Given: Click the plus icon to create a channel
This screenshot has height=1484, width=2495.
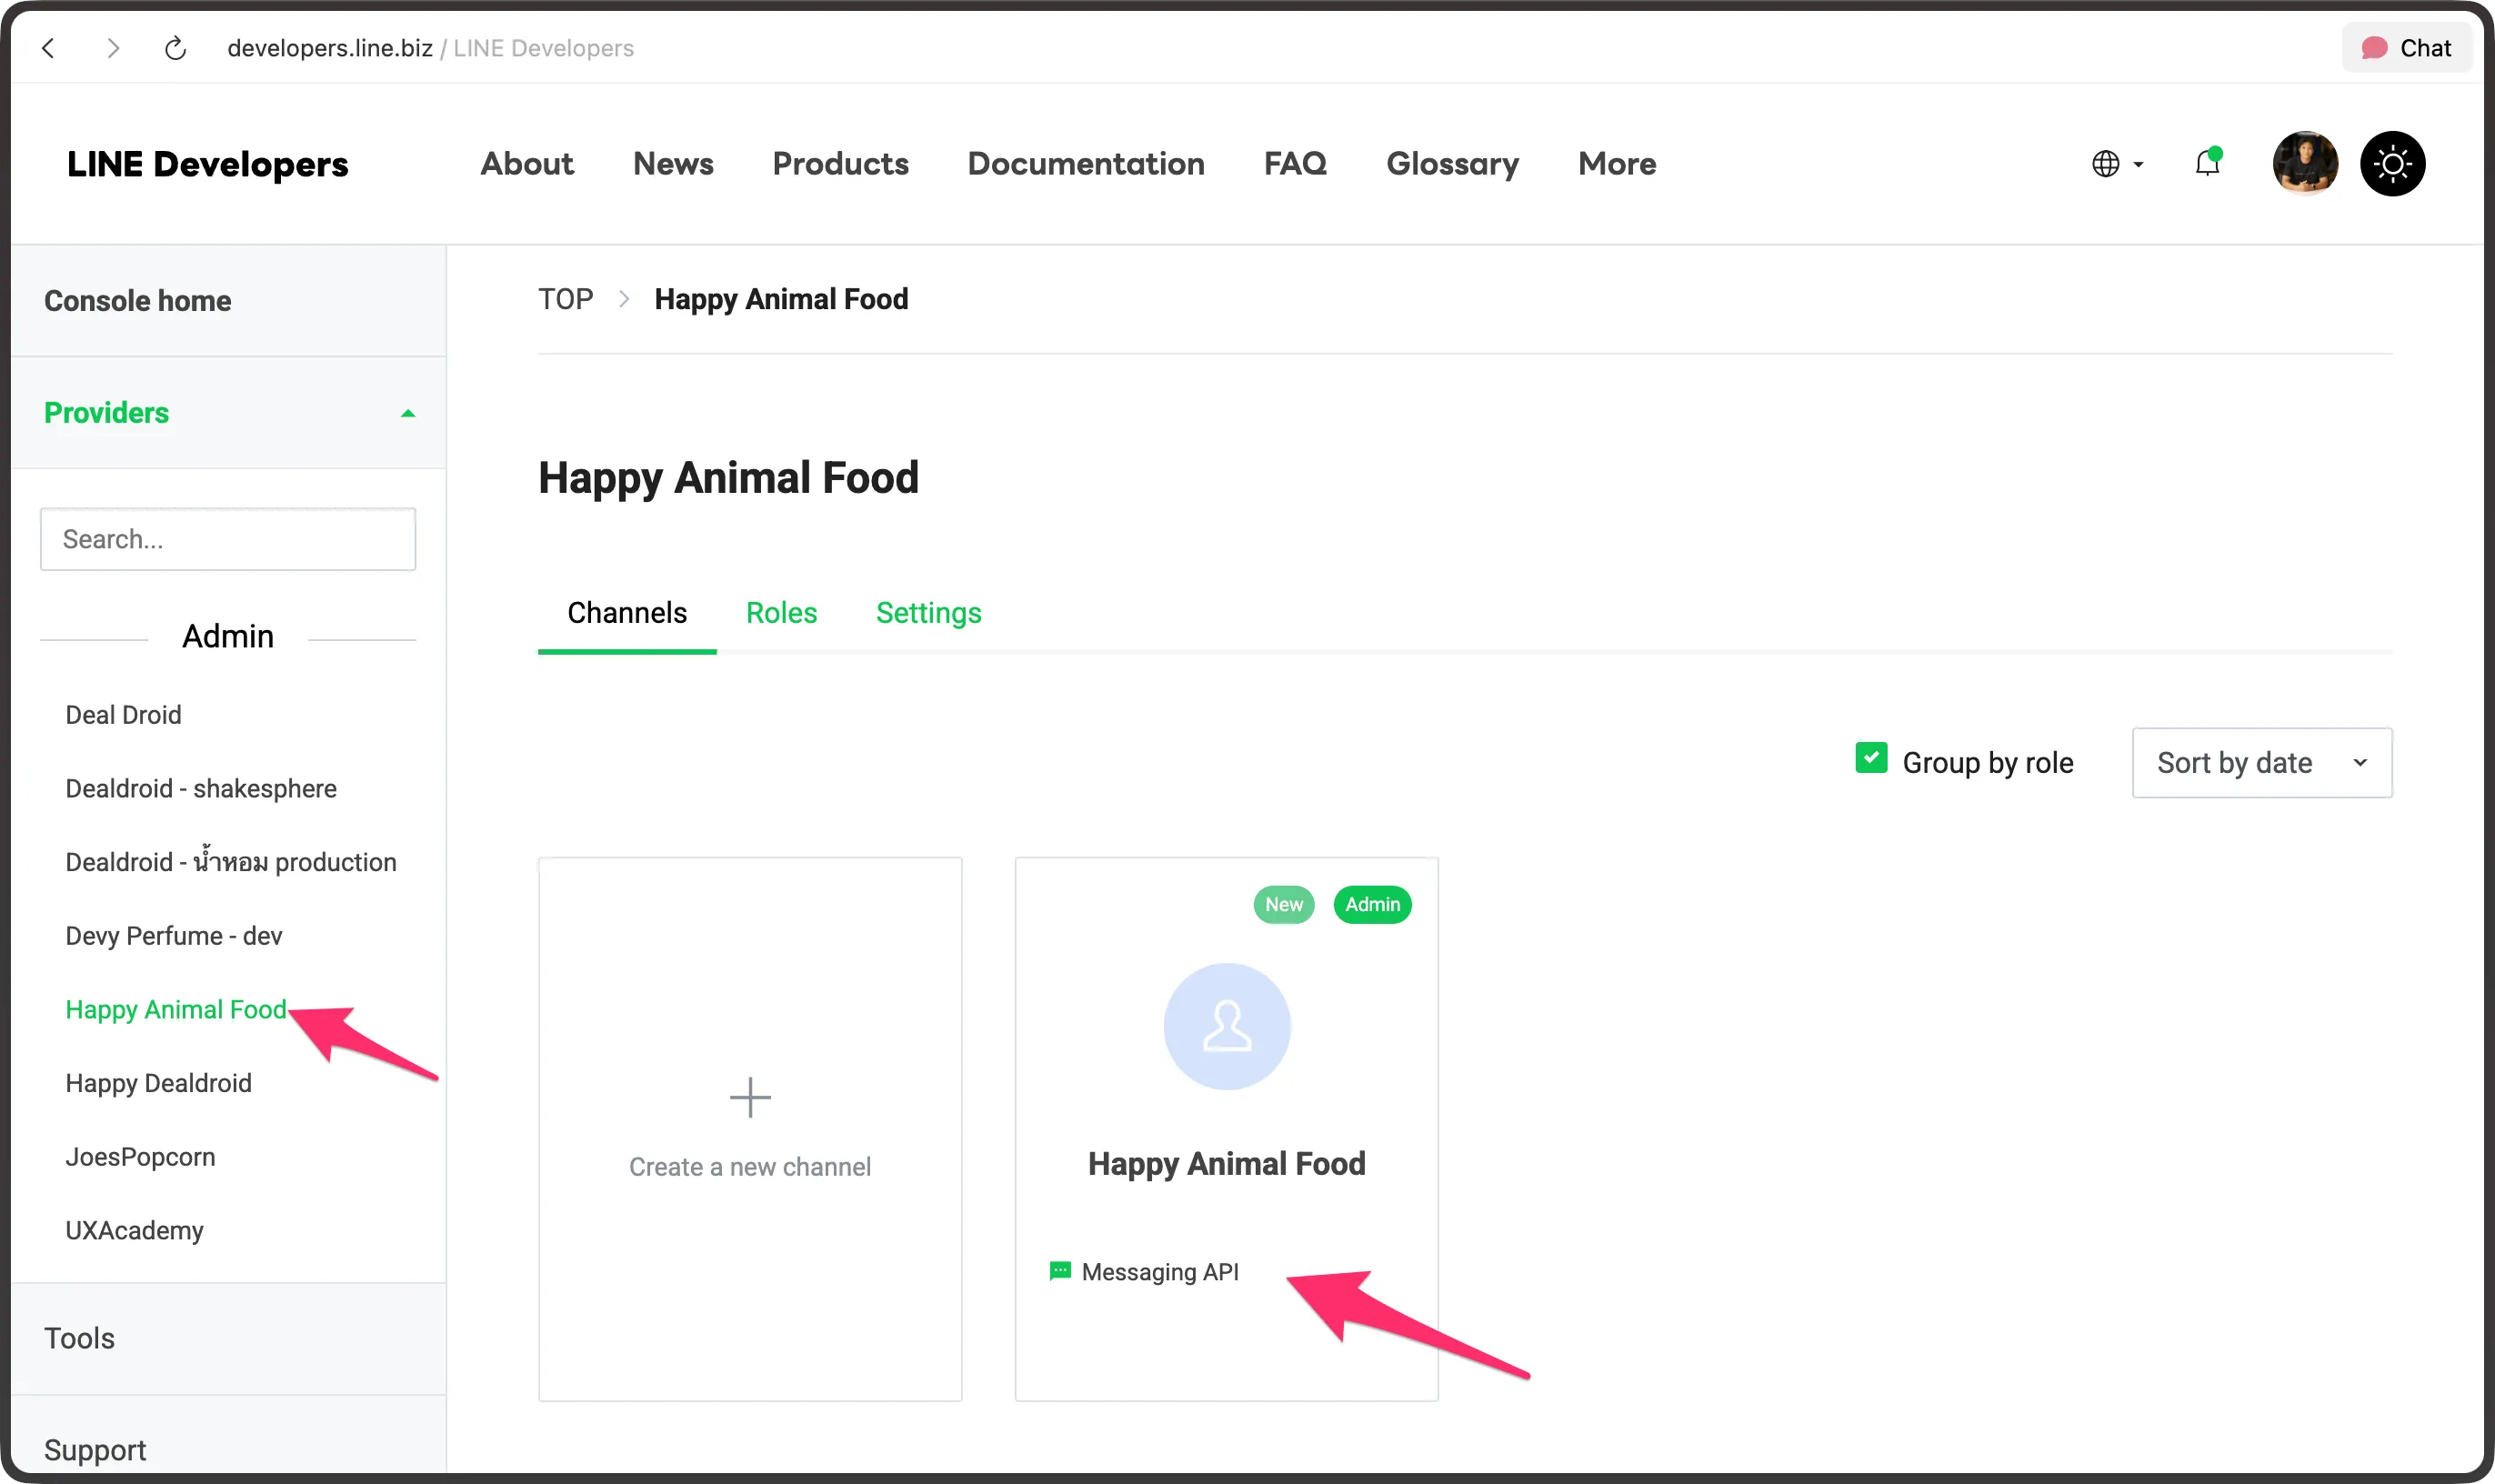Looking at the screenshot, I should click(x=749, y=1097).
